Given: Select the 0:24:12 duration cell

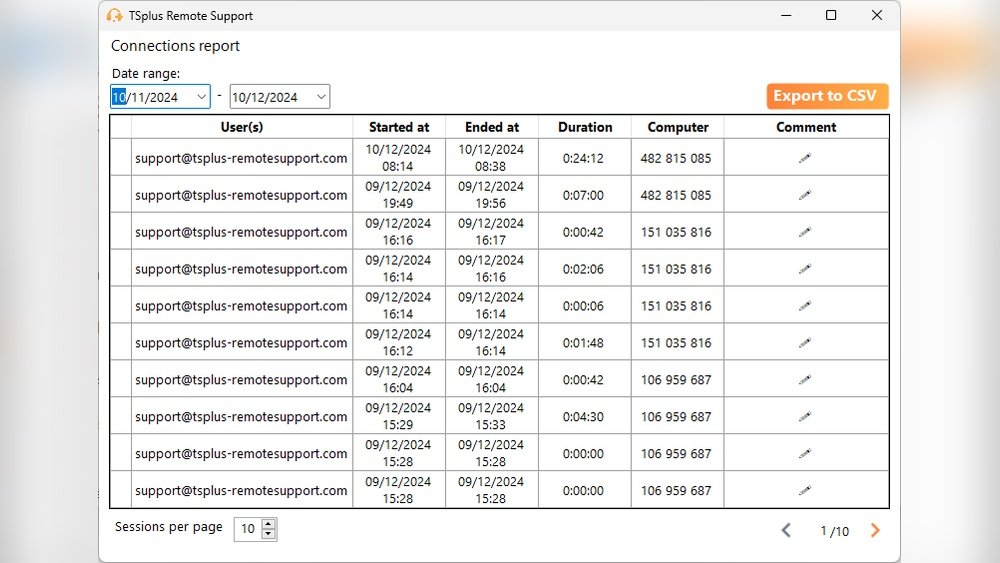Looking at the screenshot, I should [x=584, y=158].
